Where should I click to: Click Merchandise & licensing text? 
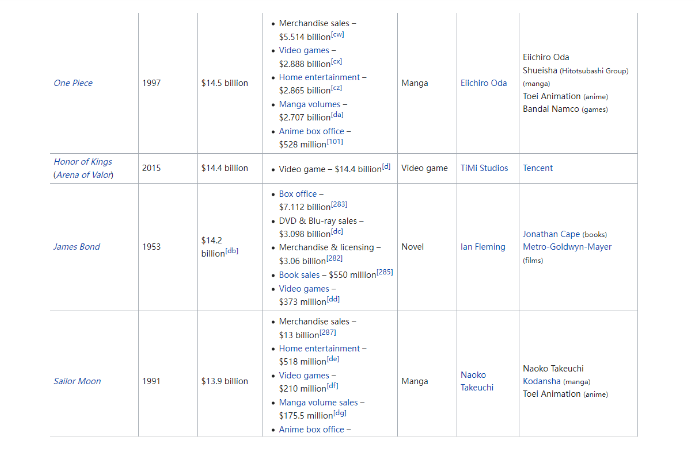[327, 247]
